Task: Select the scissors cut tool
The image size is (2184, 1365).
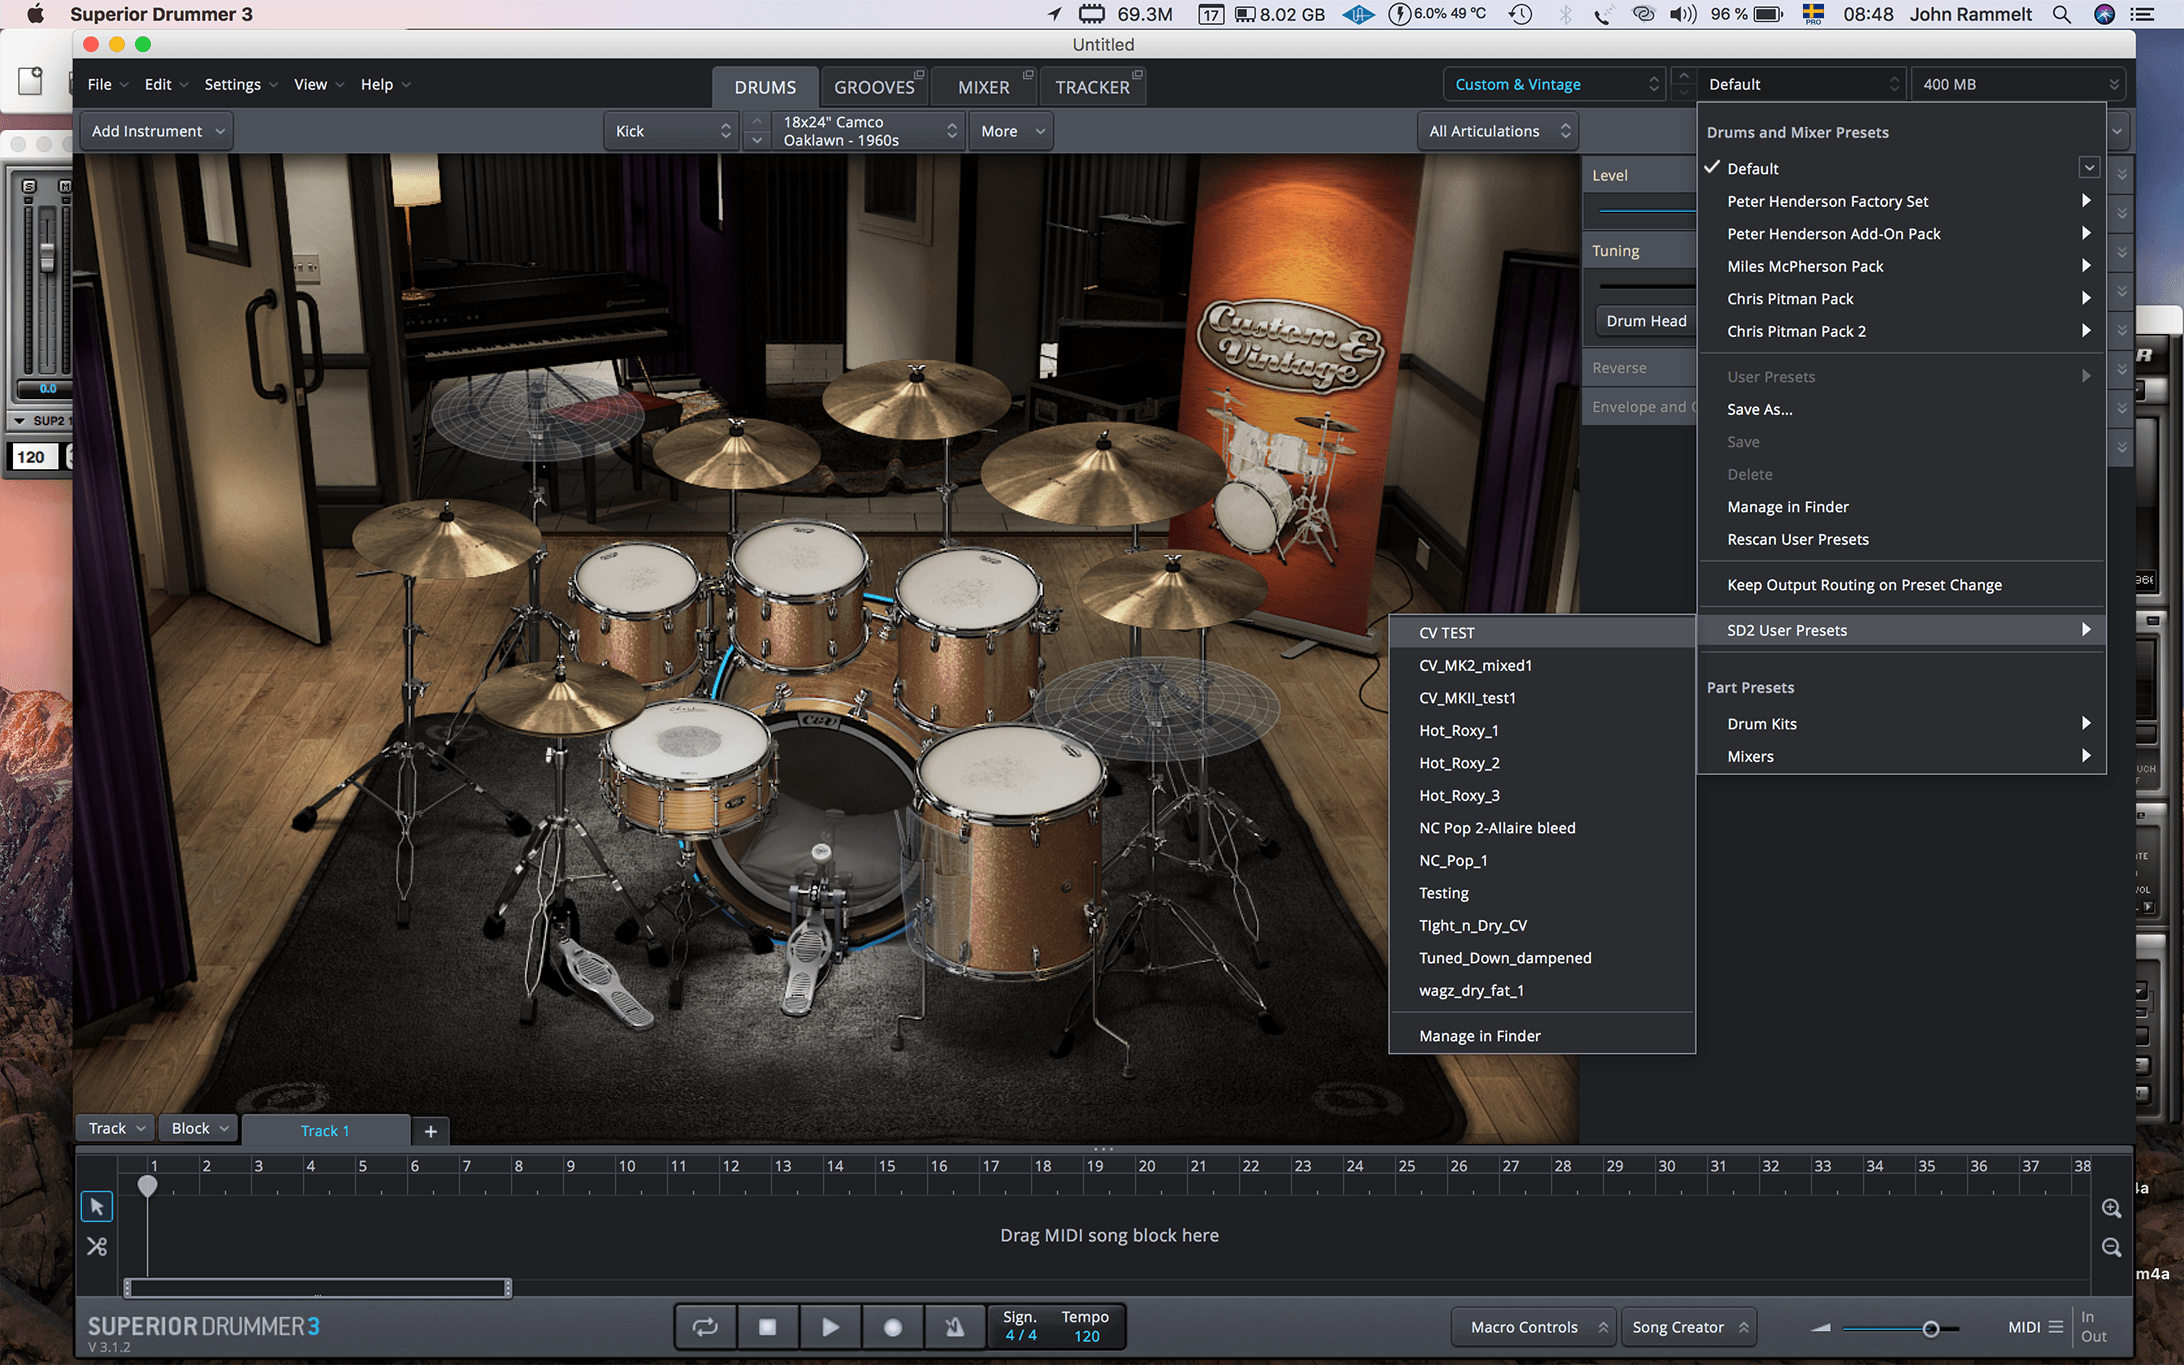Action: point(97,1246)
